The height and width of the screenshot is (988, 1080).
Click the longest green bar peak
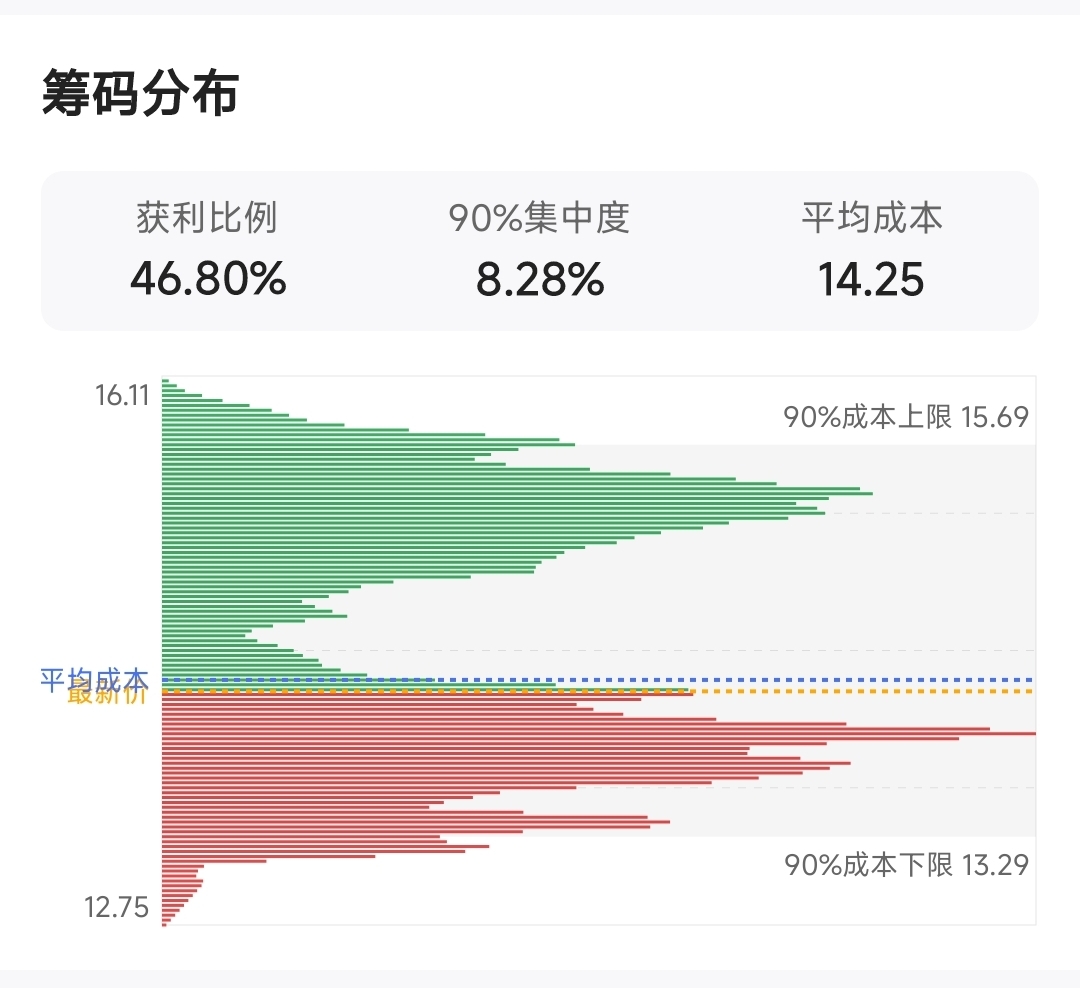[517, 493]
